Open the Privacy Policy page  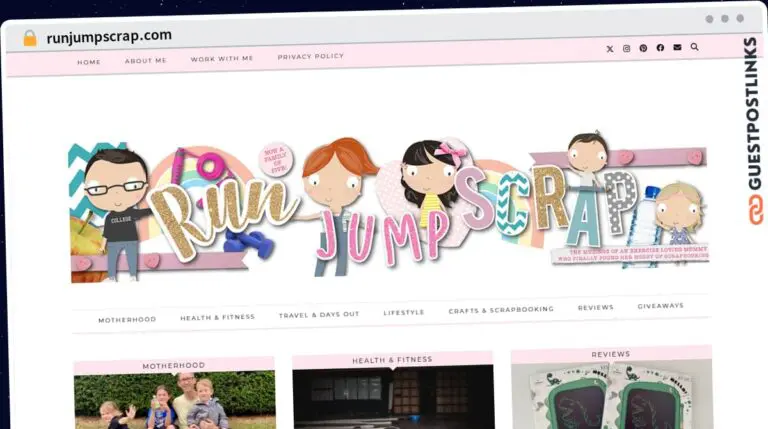coord(311,57)
